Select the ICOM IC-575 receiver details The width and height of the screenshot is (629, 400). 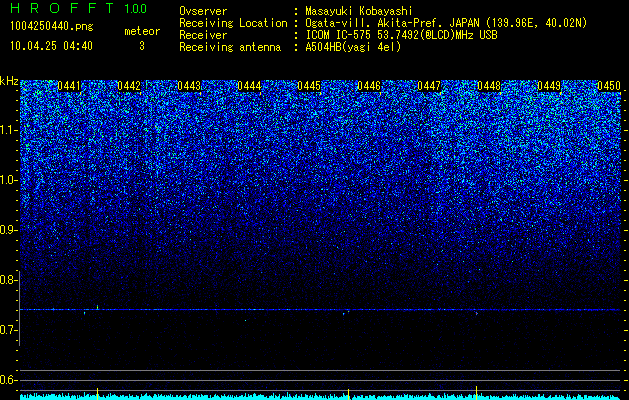click(401, 35)
